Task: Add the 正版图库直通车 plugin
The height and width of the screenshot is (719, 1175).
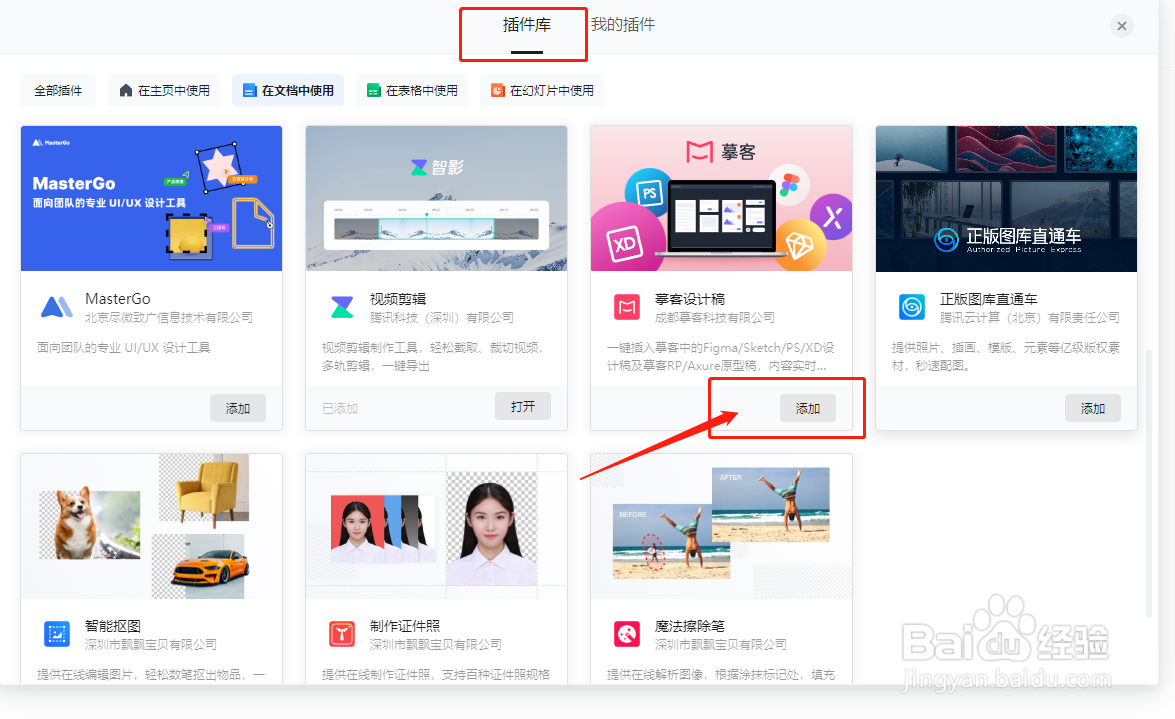Action: tap(1093, 408)
